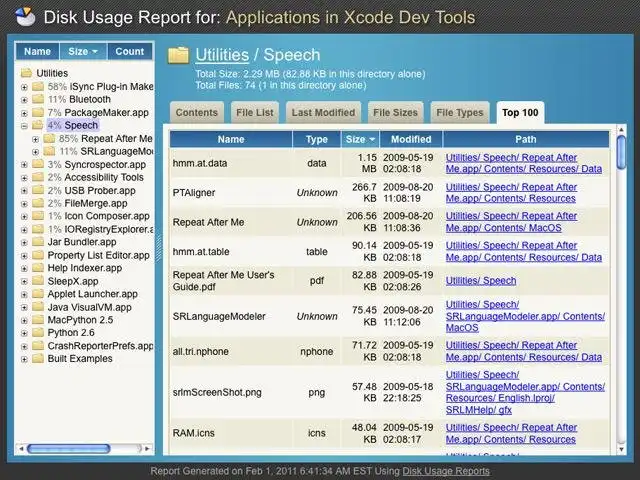The image size is (640, 480).
Task: Open path link for hmm.at.data row
Action: (524, 163)
